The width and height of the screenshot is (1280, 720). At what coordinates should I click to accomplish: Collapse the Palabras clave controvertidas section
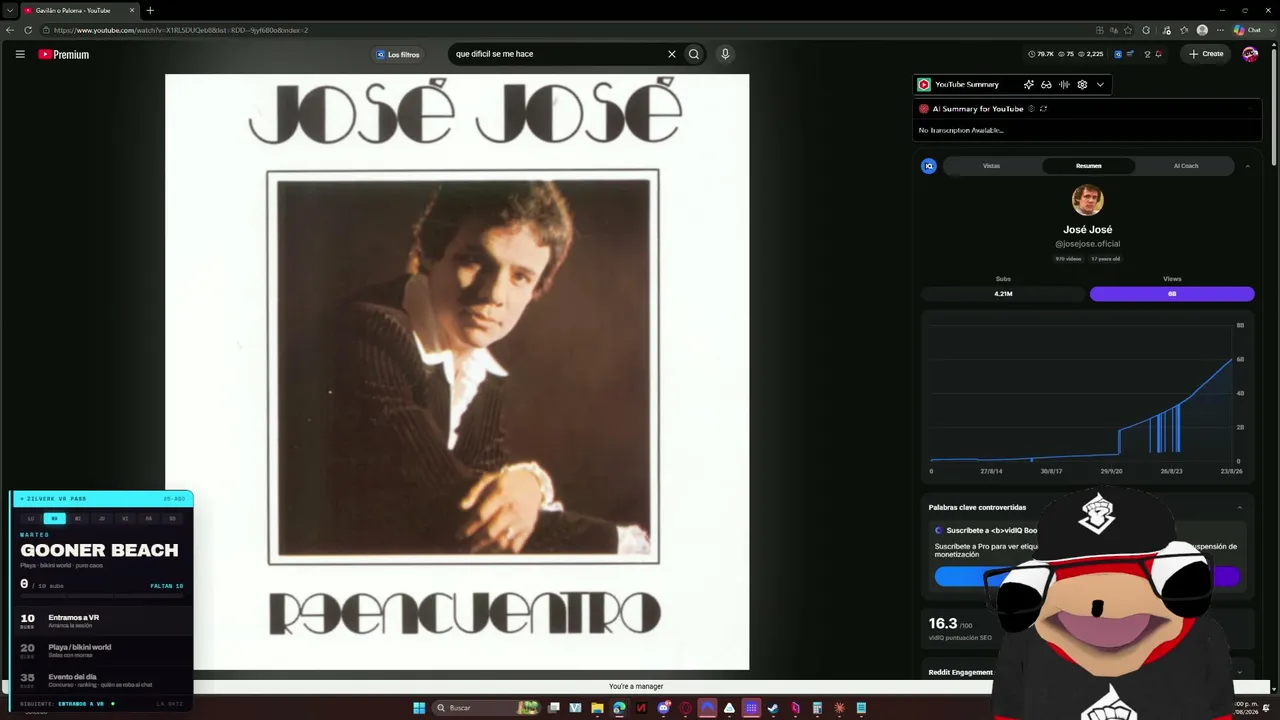(x=1239, y=508)
